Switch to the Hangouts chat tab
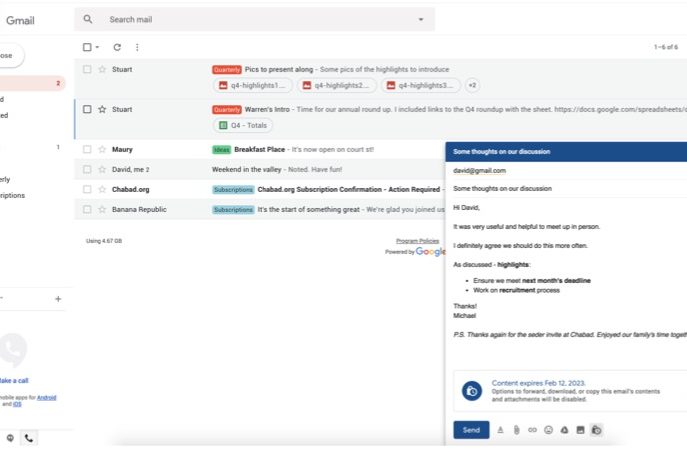The height and width of the screenshot is (449, 687). tap(10, 438)
